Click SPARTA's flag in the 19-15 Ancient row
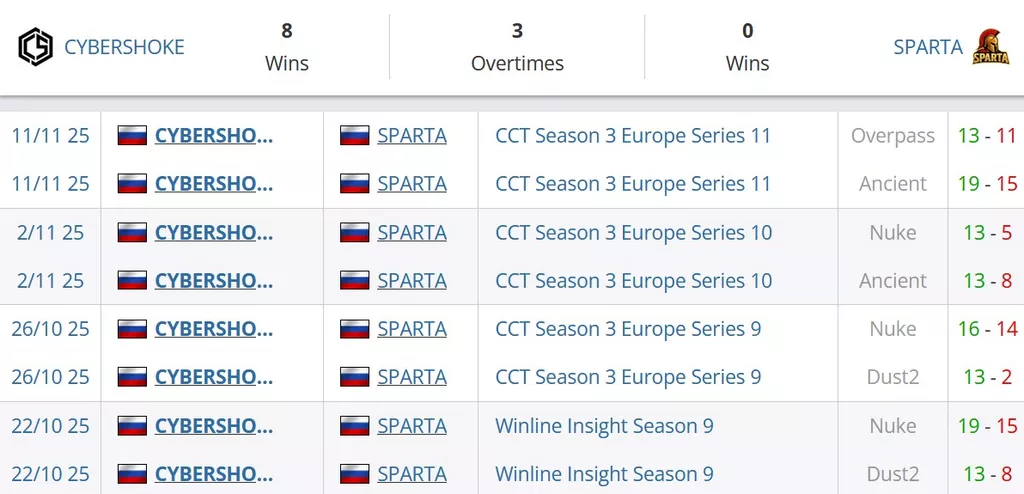 [355, 184]
